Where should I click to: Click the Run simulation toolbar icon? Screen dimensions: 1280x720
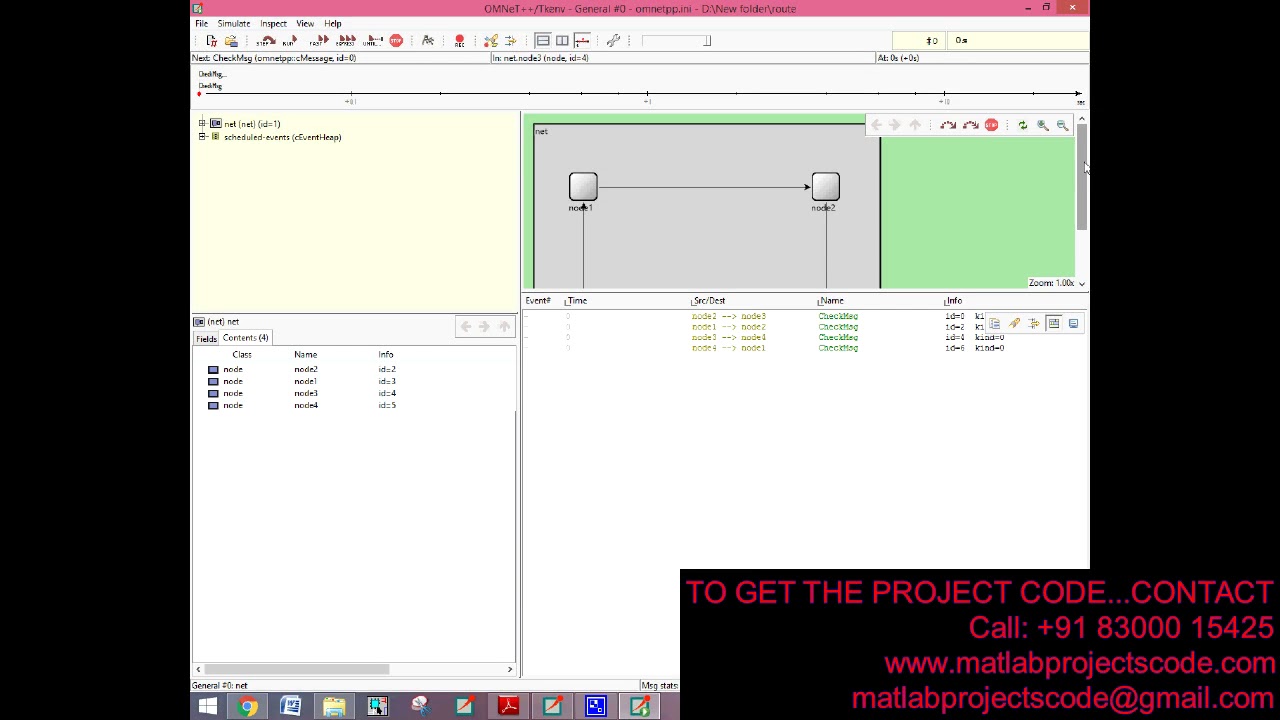click(x=290, y=41)
